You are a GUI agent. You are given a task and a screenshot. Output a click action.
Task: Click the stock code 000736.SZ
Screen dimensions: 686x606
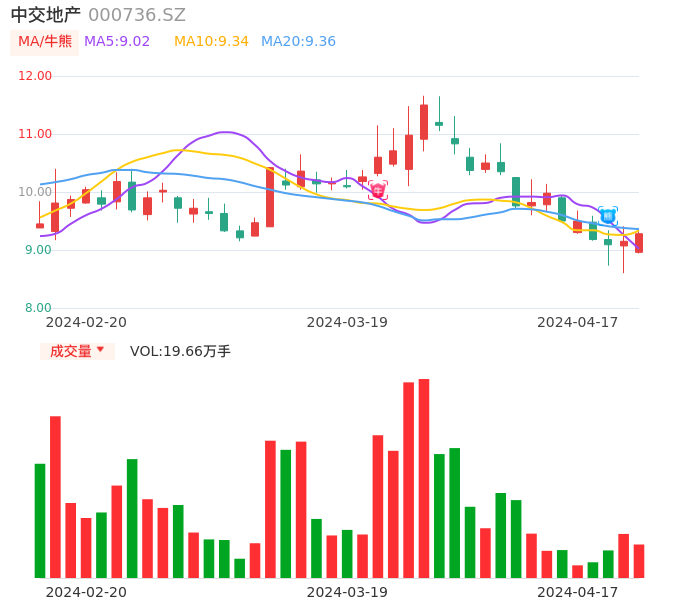point(137,15)
